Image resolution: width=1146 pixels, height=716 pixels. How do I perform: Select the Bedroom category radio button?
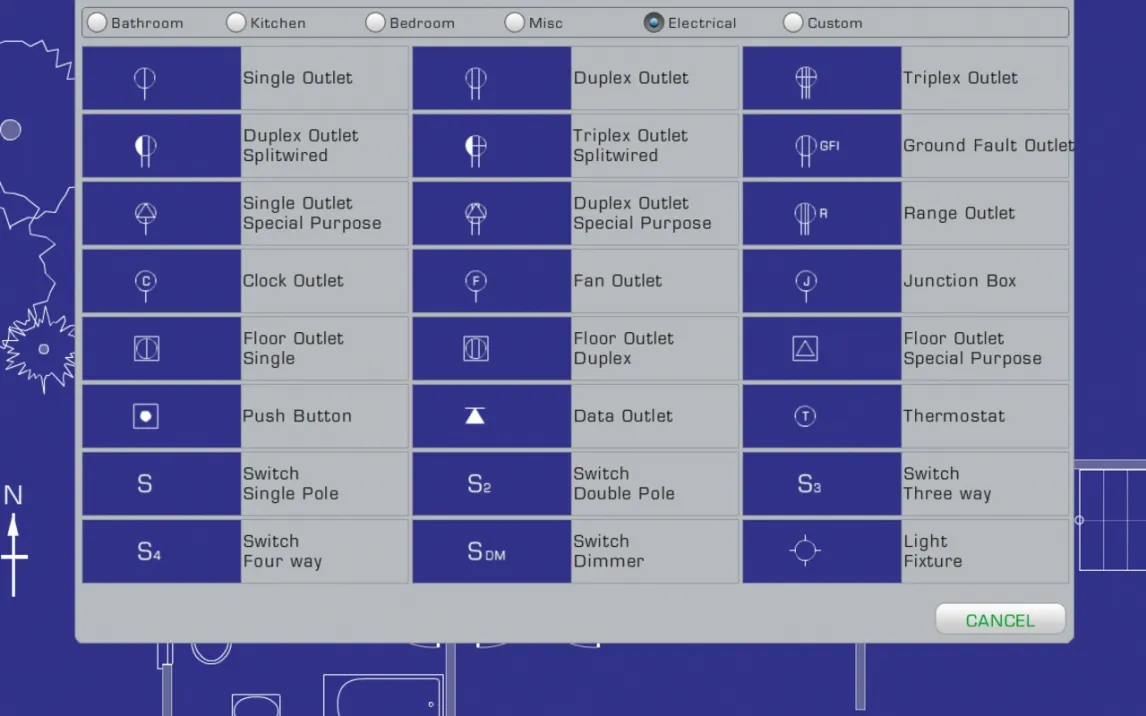point(375,22)
